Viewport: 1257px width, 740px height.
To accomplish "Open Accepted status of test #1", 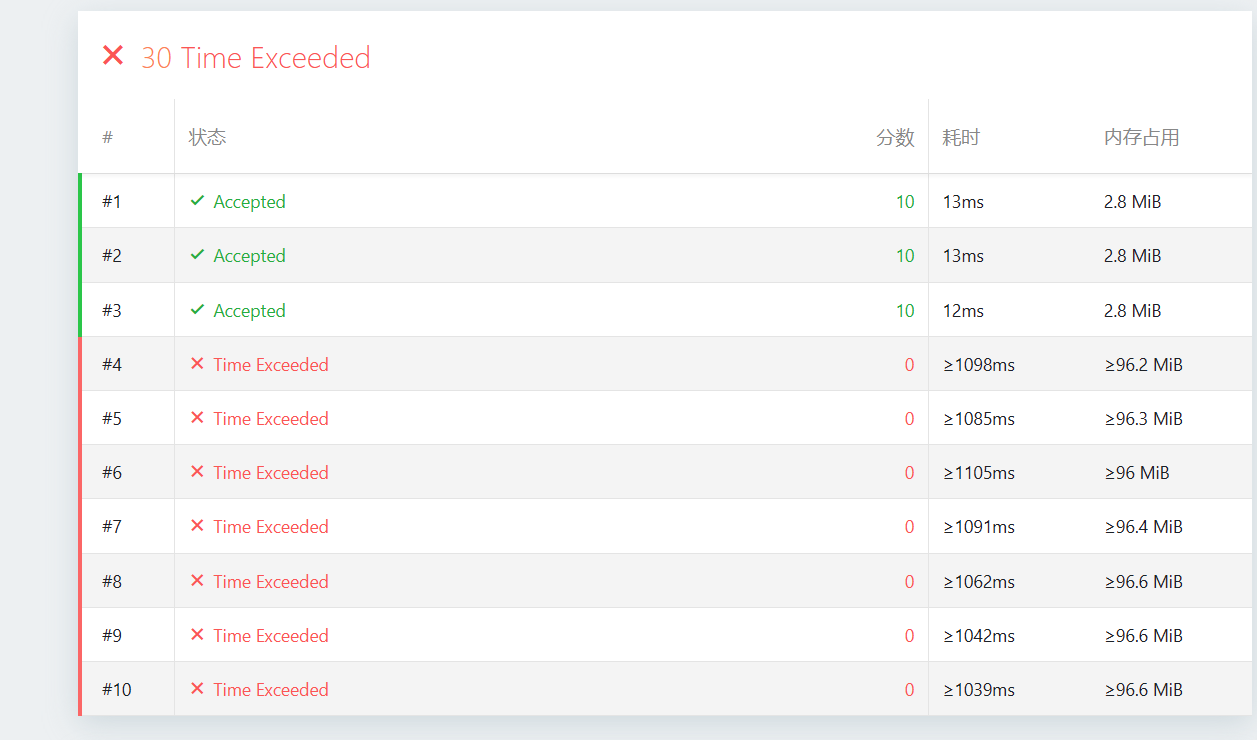I will pyautogui.click(x=249, y=202).
